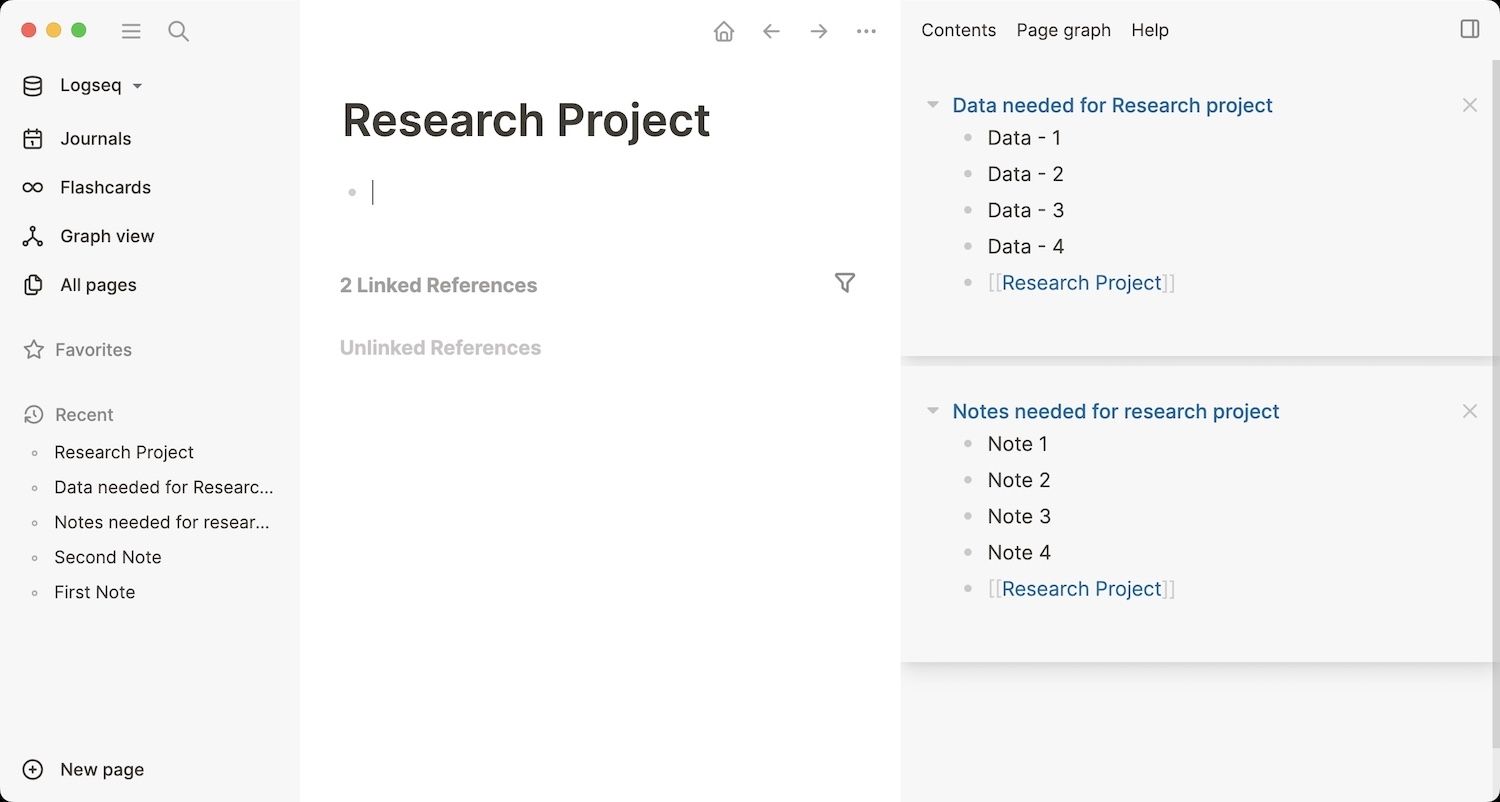
Task: Open the All pages list
Action: [x=96, y=285]
